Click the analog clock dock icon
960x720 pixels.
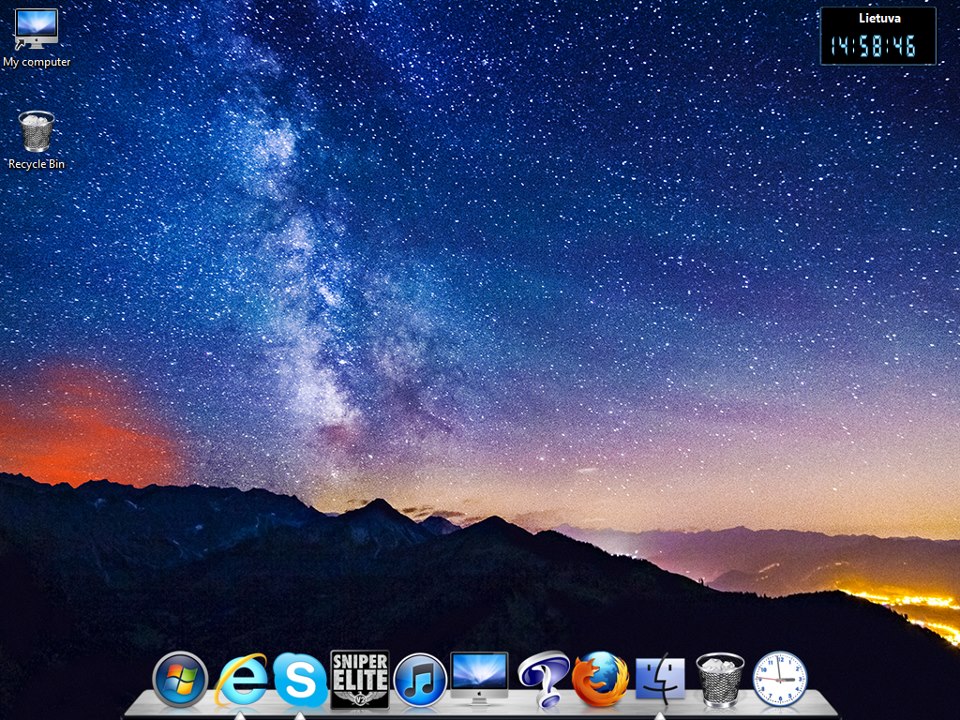pos(779,679)
